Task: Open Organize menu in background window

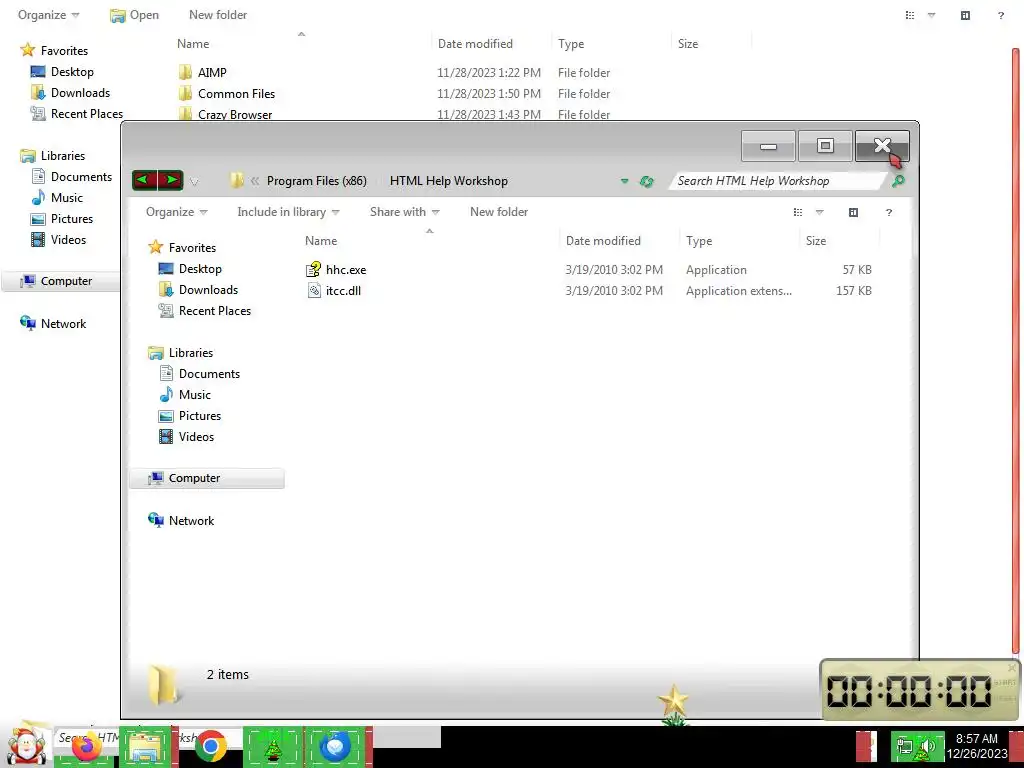Action: pos(48,14)
